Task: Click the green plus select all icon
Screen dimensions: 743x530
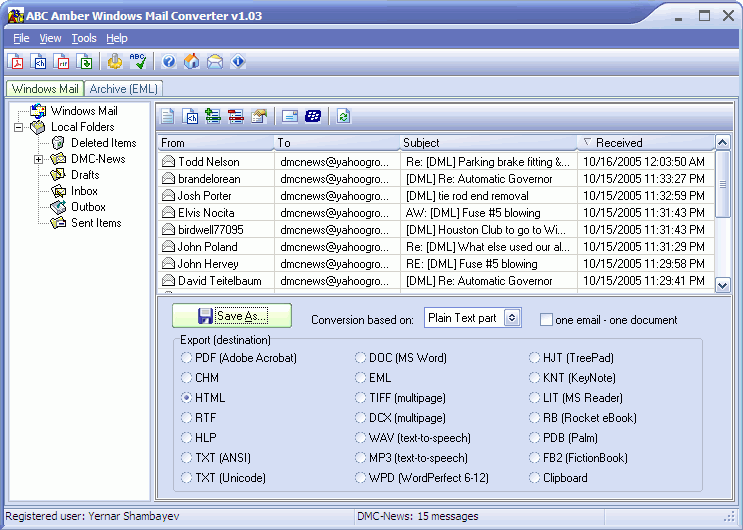Action: 213,116
